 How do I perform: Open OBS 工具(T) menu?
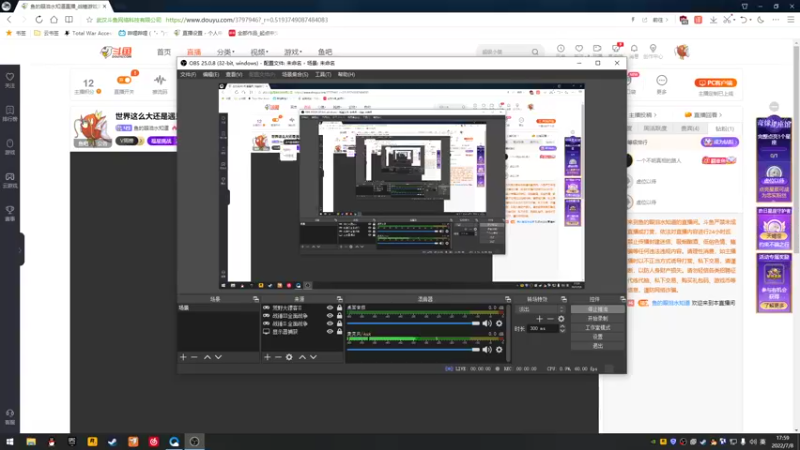click(322, 74)
